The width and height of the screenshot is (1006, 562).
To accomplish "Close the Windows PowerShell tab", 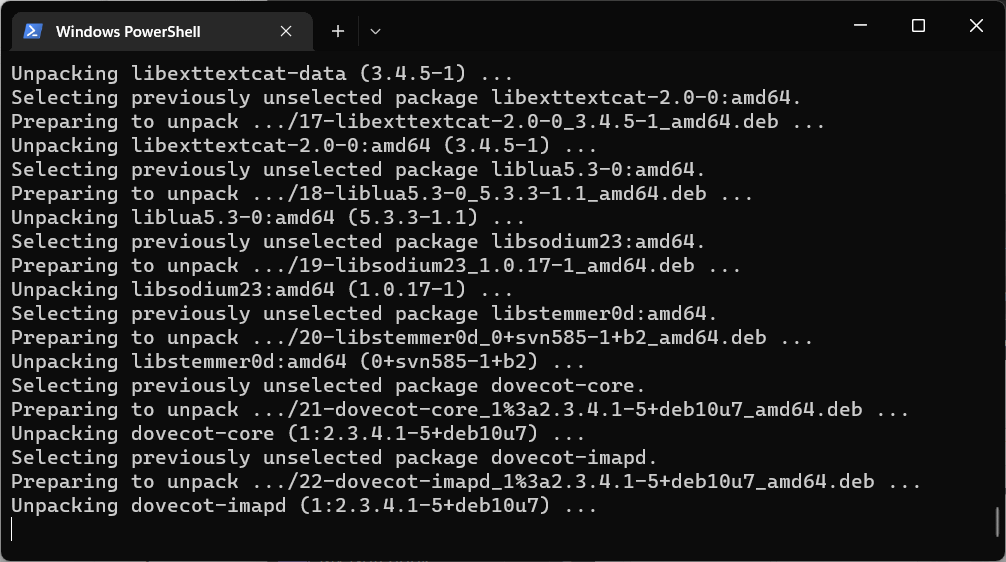I will click(x=286, y=31).
